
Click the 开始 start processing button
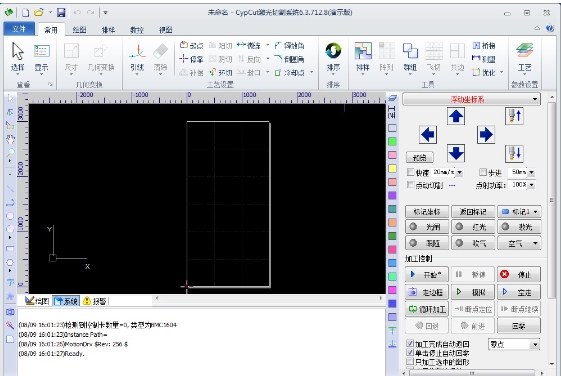pyautogui.click(x=427, y=274)
